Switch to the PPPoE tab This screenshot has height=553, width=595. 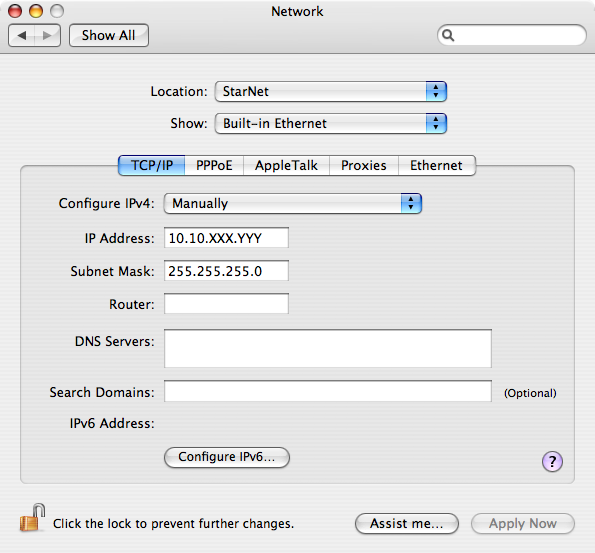(214, 165)
